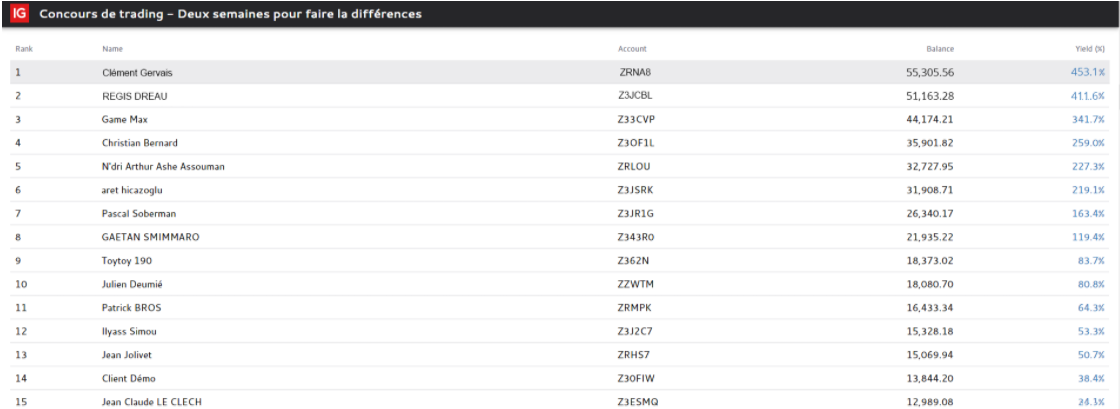Viewport: 1120px width, 409px height.
Task: Click the 411.6% yield value
Action: pos(1087,96)
